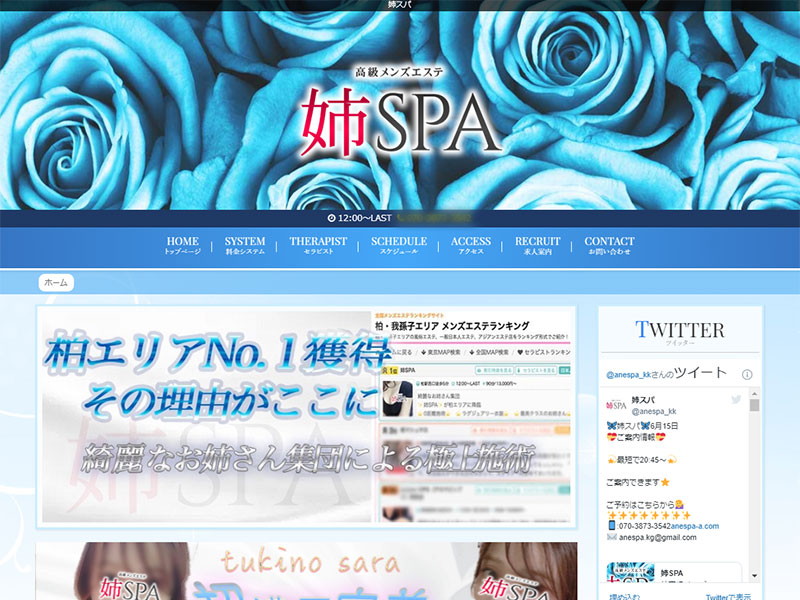
Task: Click the clock icon beside 12:00~LAST
Action: (x=332, y=218)
